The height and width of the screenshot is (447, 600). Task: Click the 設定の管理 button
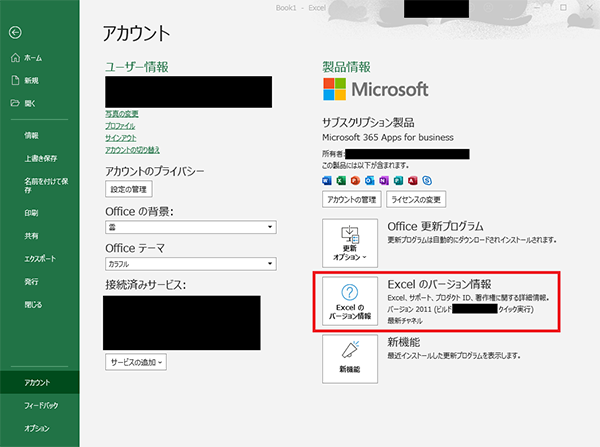click(129, 189)
